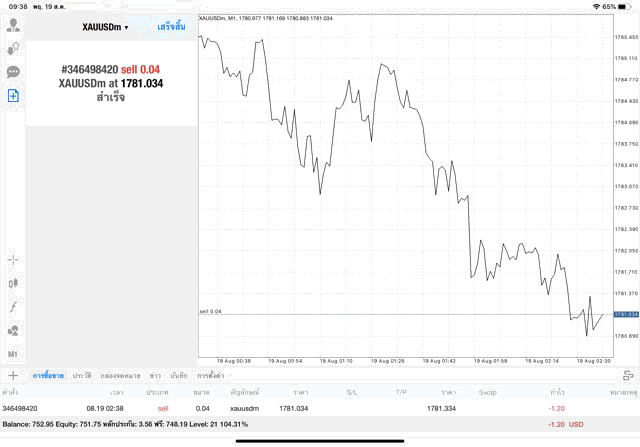Tap the battery indicator in status bar
The image size is (640, 447).
point(625,6)
